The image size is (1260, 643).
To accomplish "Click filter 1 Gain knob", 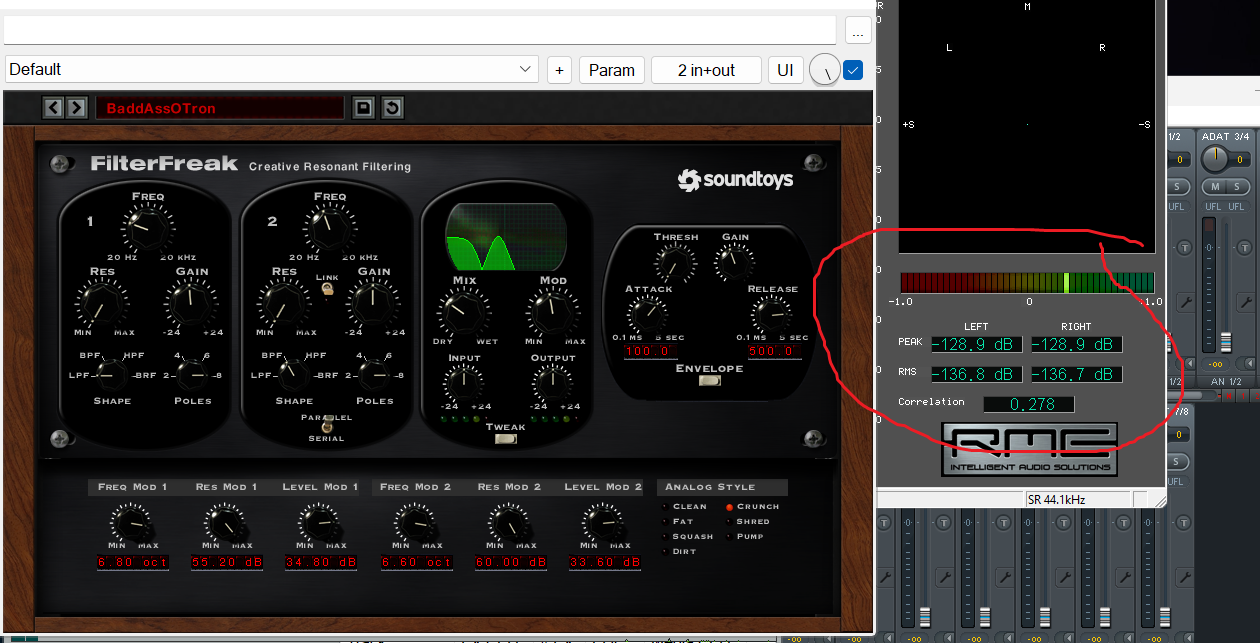I will pyautogui.click(x=191, y=303).
